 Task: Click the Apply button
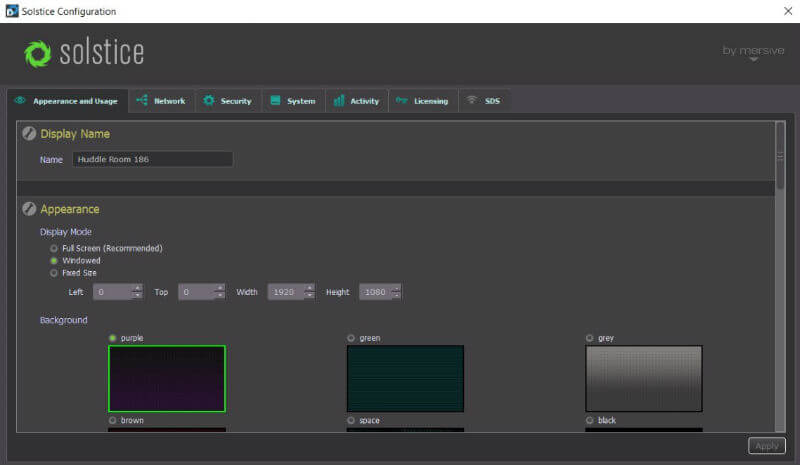(767, 446)
